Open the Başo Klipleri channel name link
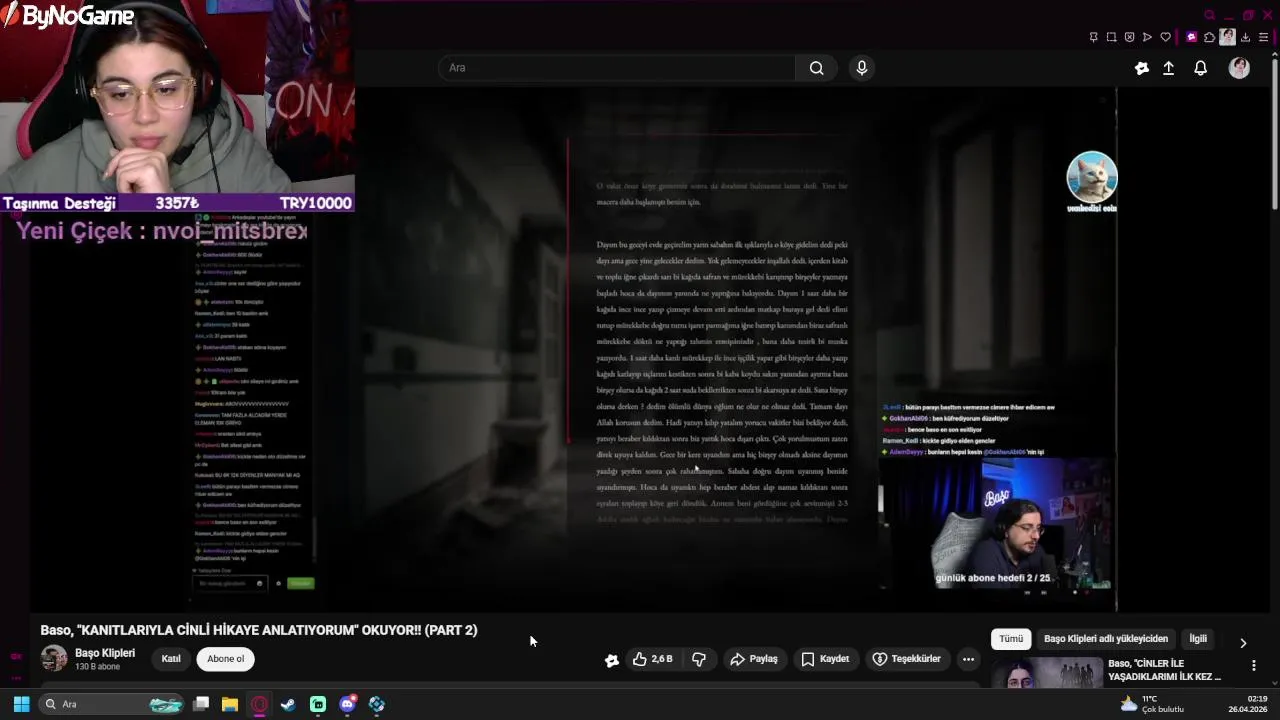Screen dimensions: 1280x720 point(105,653)
